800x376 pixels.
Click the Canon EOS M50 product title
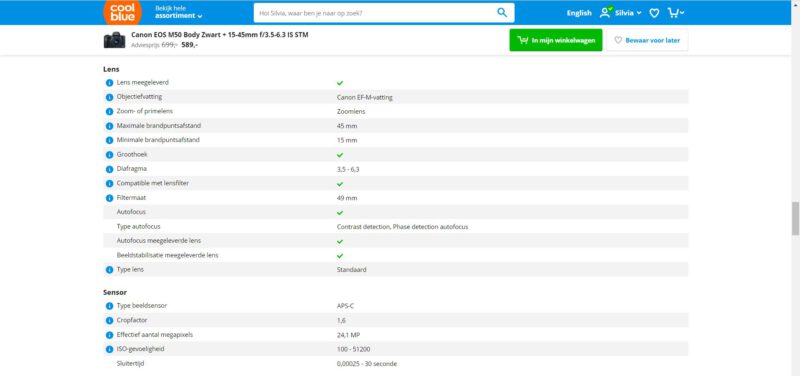click(x=219, y=35)
